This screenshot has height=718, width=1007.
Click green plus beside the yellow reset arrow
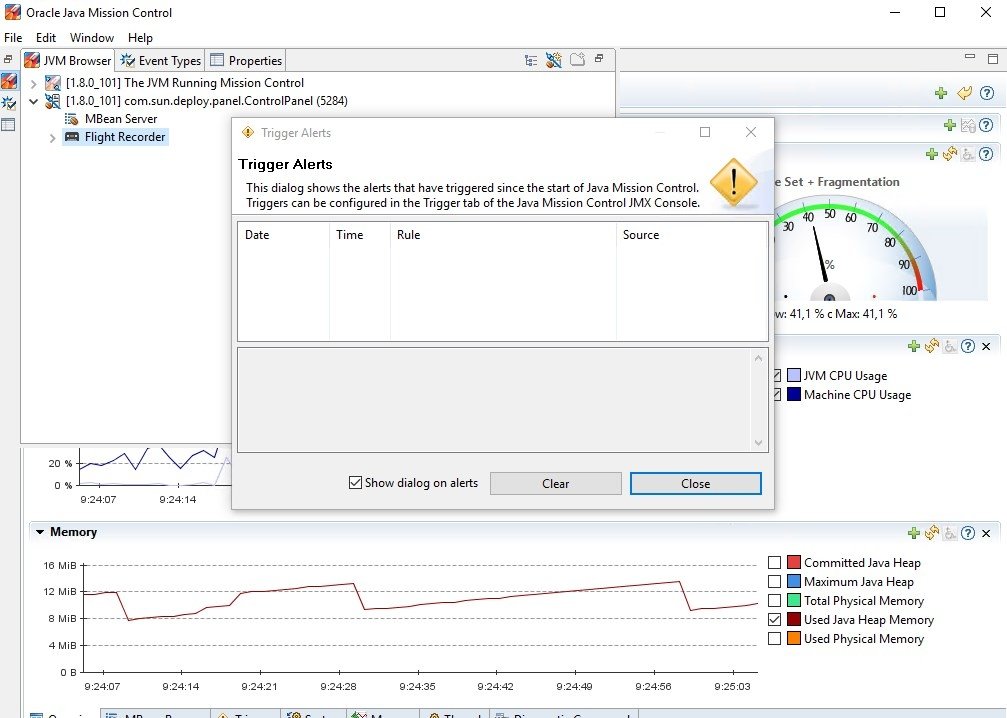(x=941, y=93)
